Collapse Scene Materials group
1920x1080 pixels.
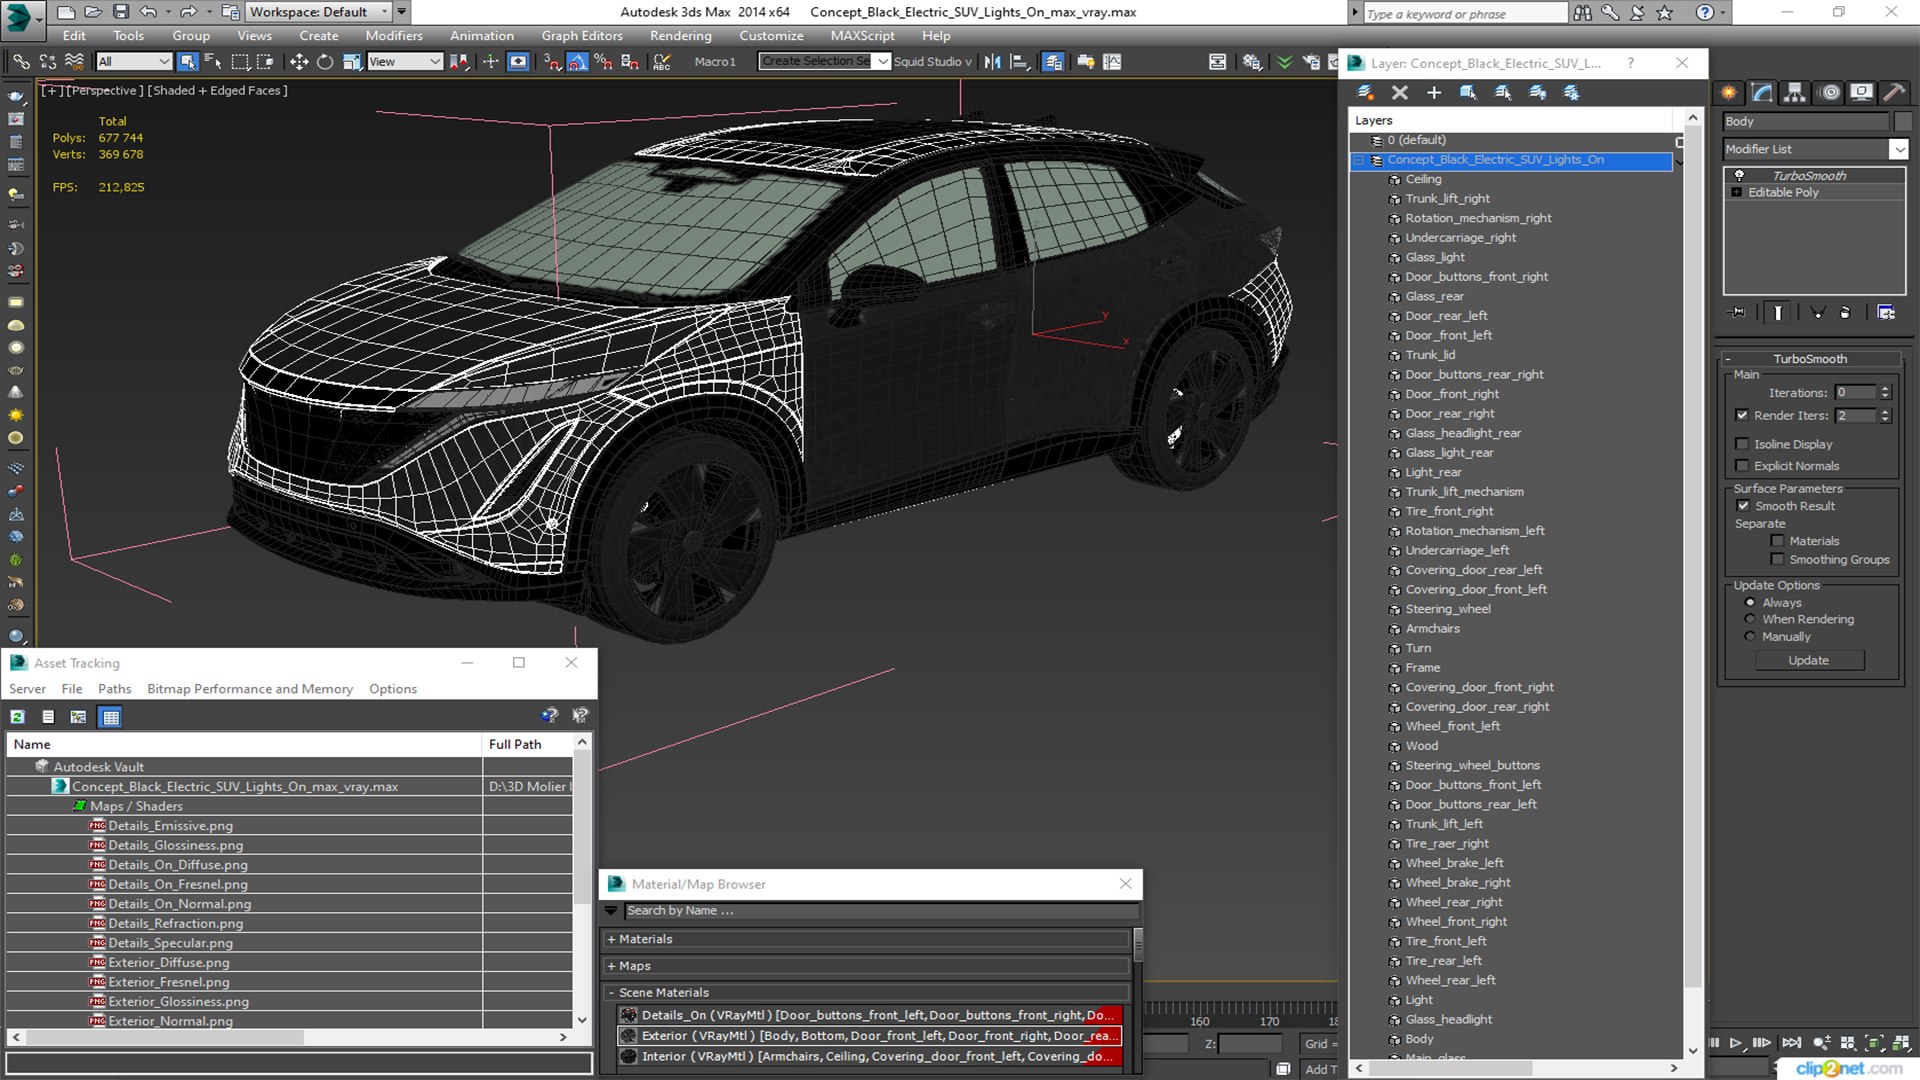click(x=611, y=993)
